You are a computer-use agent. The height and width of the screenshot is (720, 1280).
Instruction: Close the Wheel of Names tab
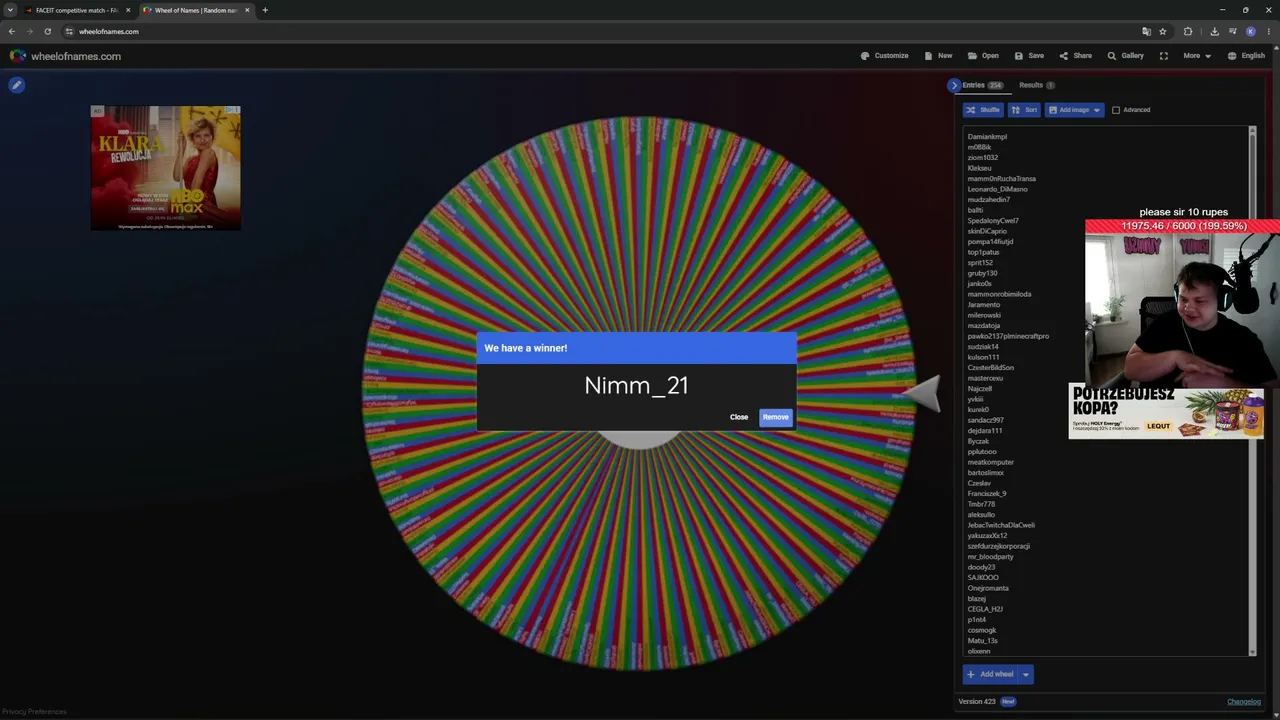click(x=247, y=10)
